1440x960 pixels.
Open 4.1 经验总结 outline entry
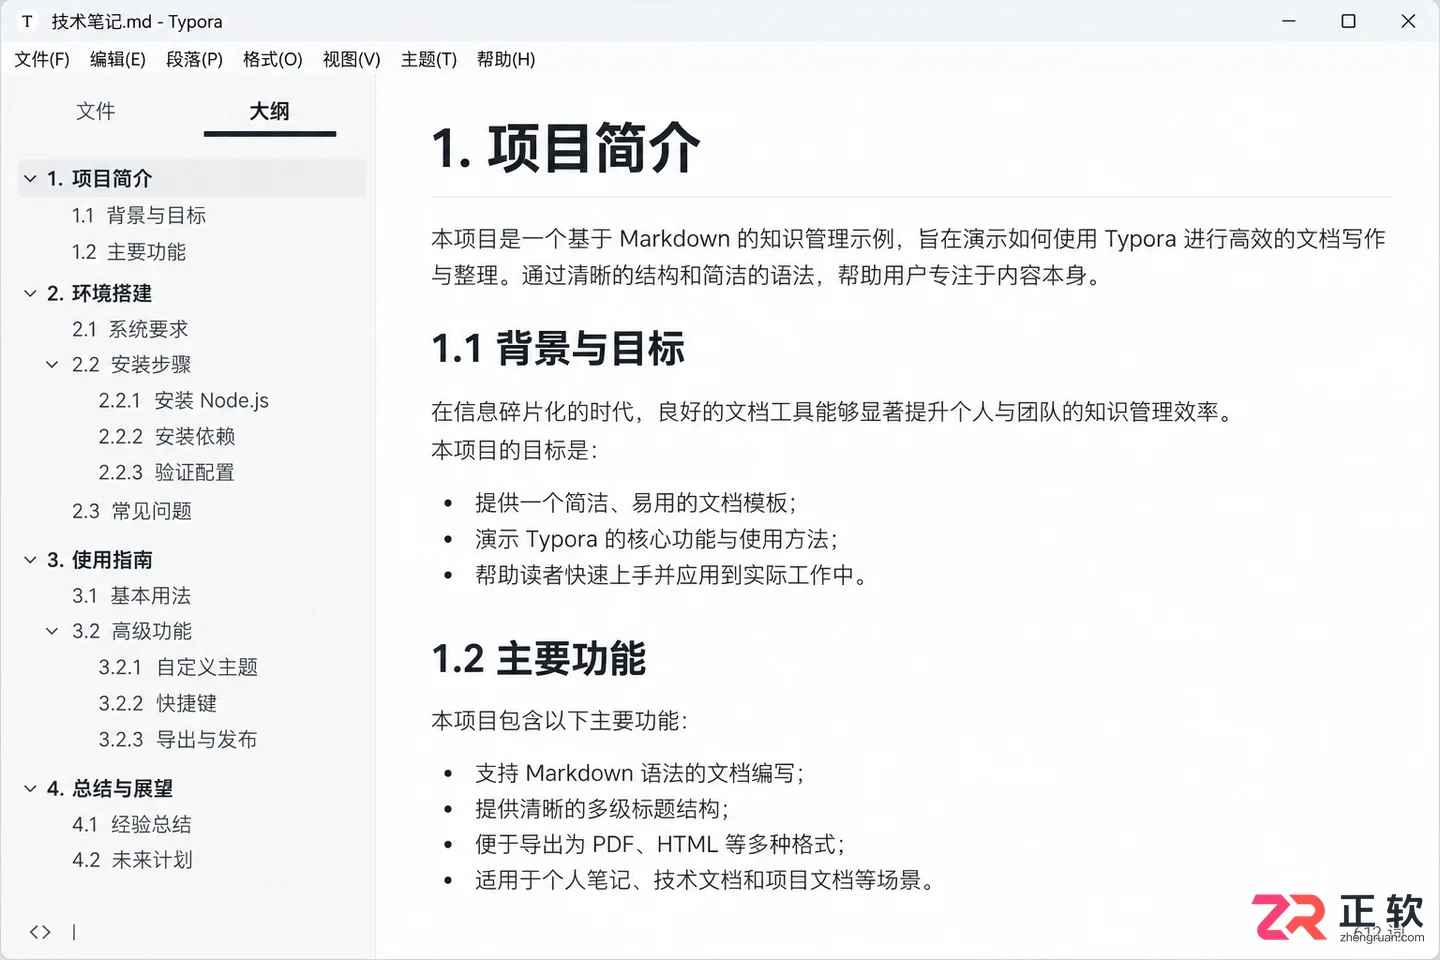click(132, 825)
